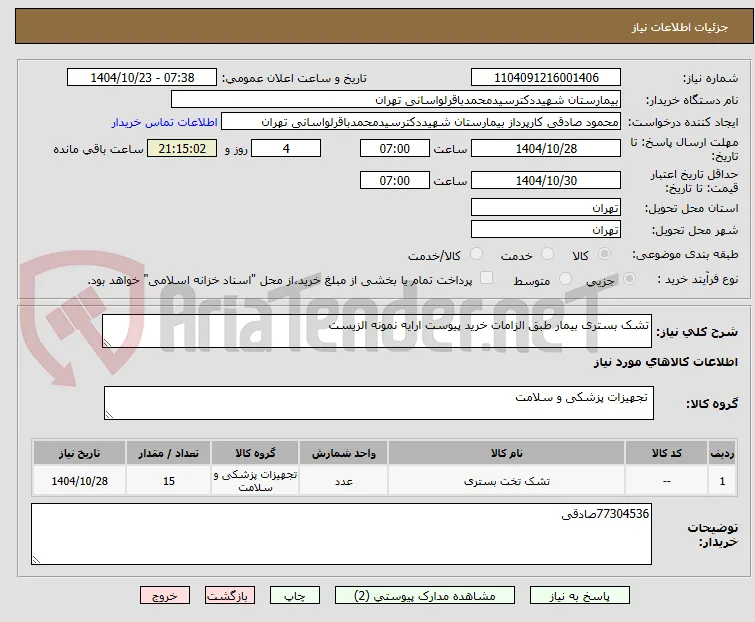Click the request creator field محمود صادقی
This screenshot has height=622, width=755.
click(421, 122)
